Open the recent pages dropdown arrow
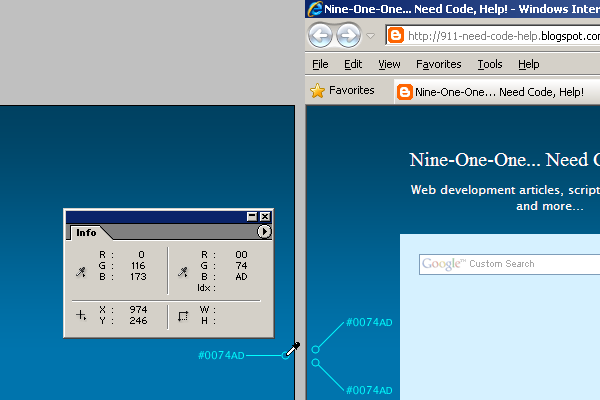600x400 pixels. pyautogui.click(x=370, y=36)
